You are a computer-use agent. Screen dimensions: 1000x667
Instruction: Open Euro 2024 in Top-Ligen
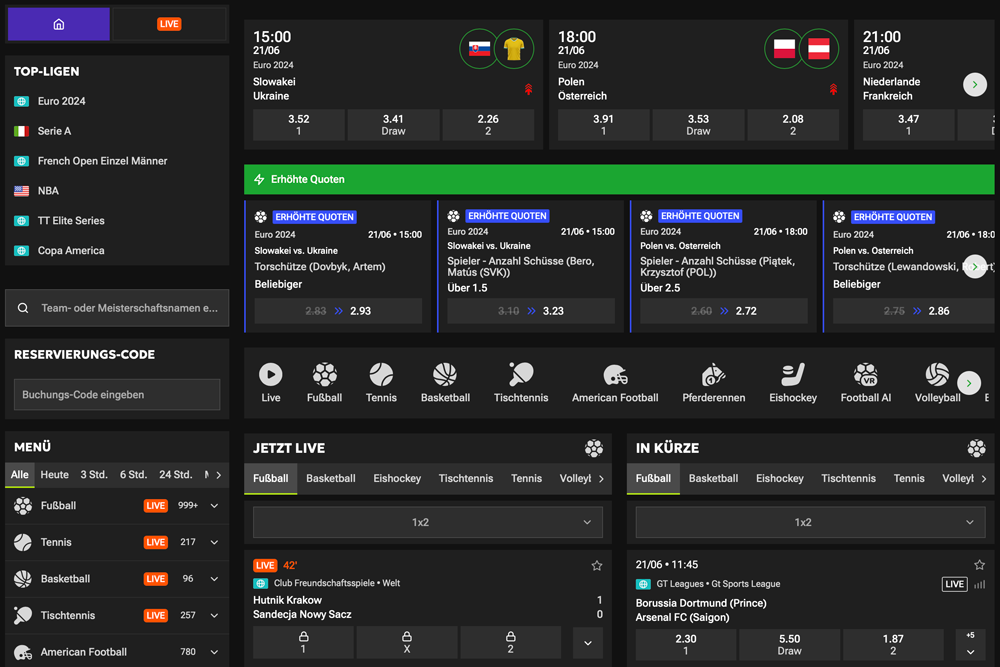click(x=61, y=101)
